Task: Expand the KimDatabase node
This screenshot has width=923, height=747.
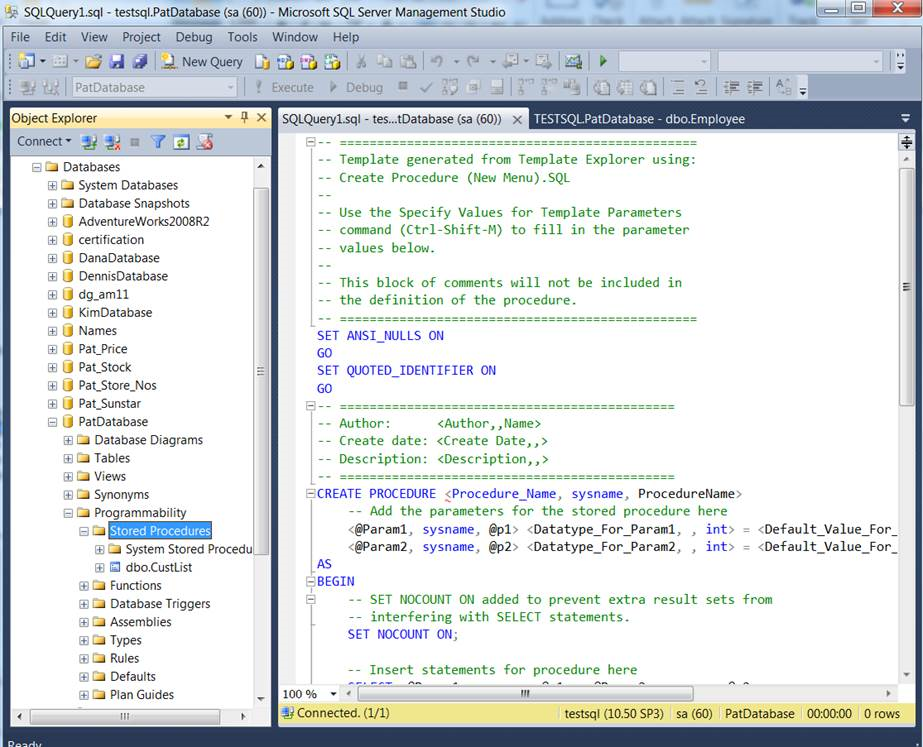Action: click(52, 313)
